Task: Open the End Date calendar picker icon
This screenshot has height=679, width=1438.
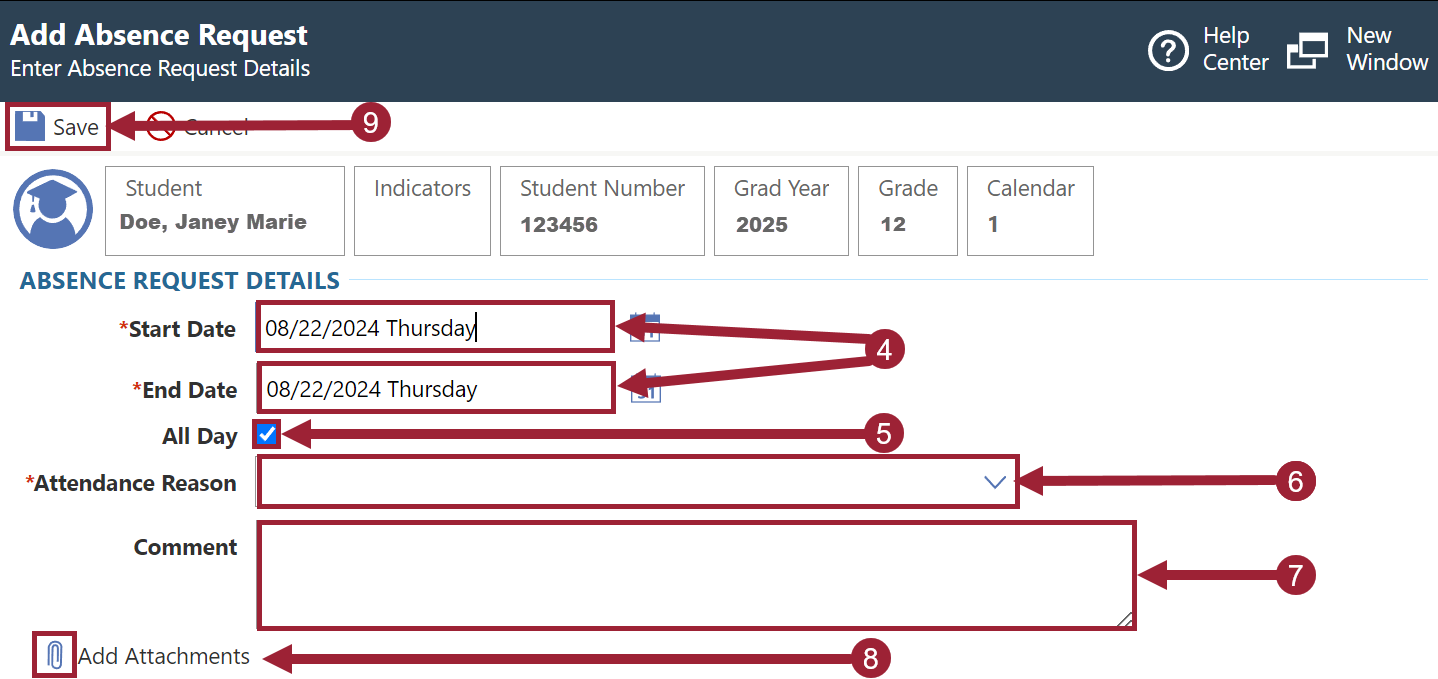Action: pyautogui.click(x=647, y=388)
